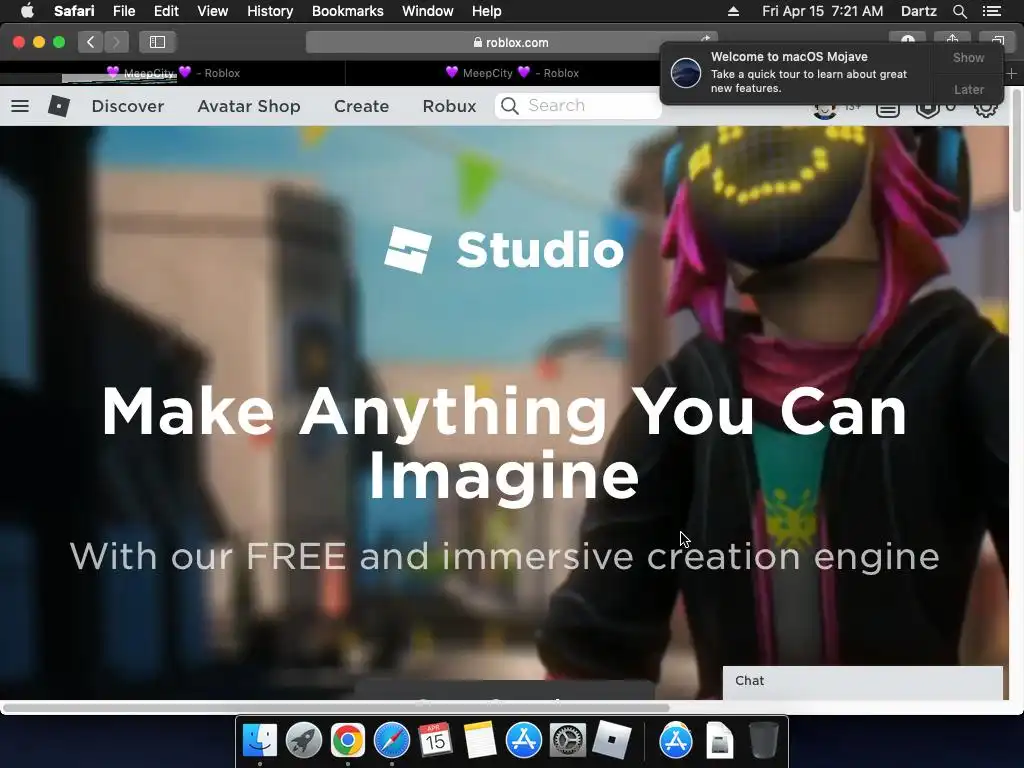Click Show on the Mojave notification
This screenshot has height=768, width=1024.
(x=968, y=57)
